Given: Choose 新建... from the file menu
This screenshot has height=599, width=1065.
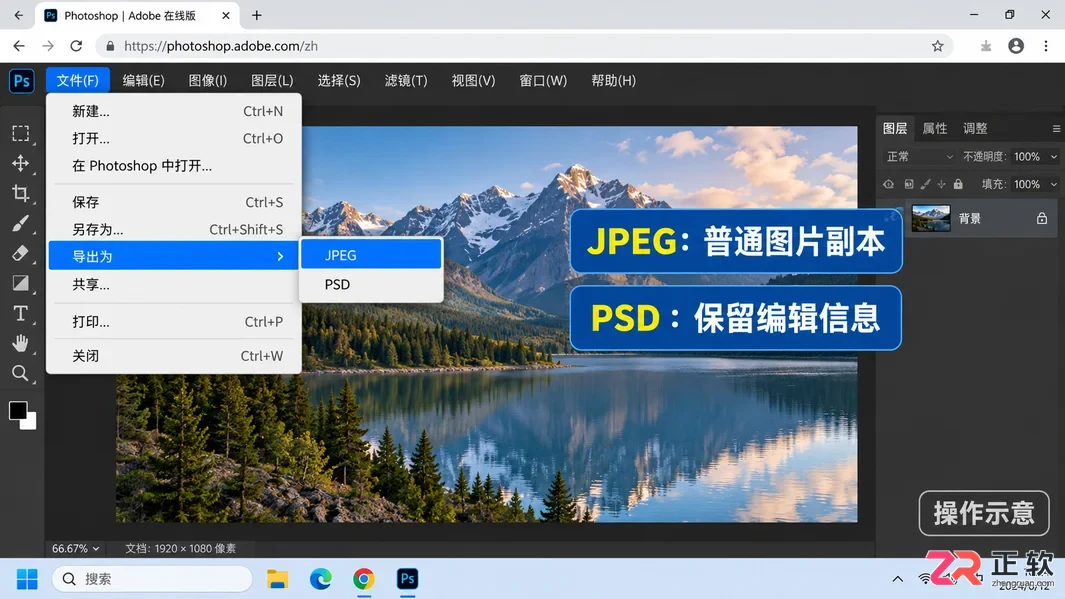Looking at the screenshot, I should [x=174, y=111].
